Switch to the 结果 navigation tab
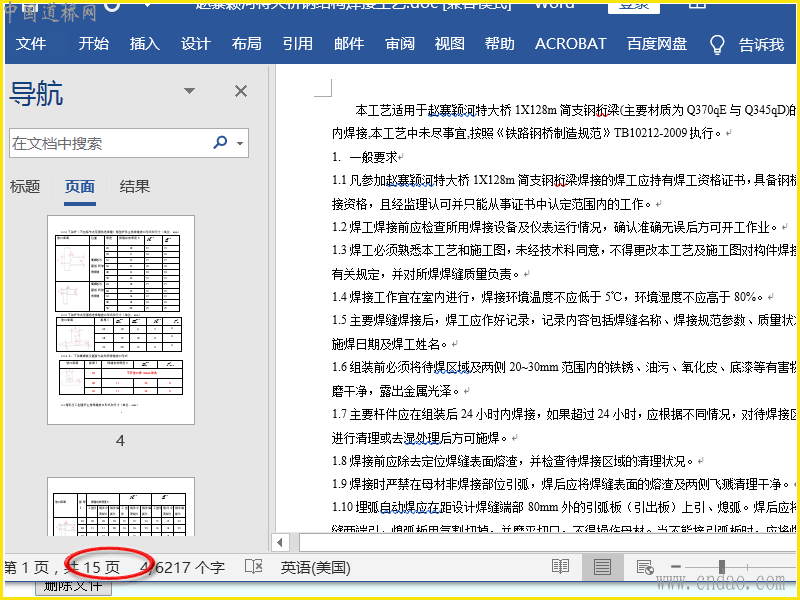 pos(135,187)
